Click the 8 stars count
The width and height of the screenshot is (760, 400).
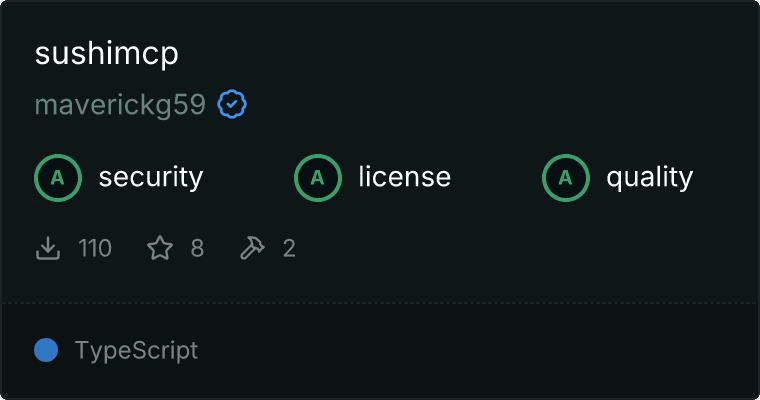(197, 248)
